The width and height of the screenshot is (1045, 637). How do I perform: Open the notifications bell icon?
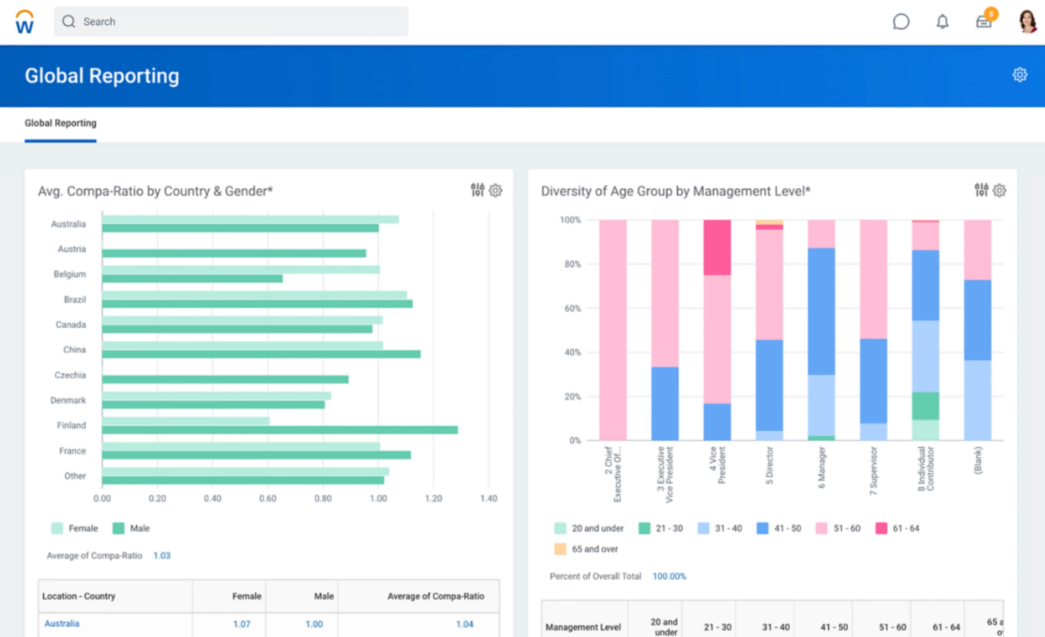942,22
